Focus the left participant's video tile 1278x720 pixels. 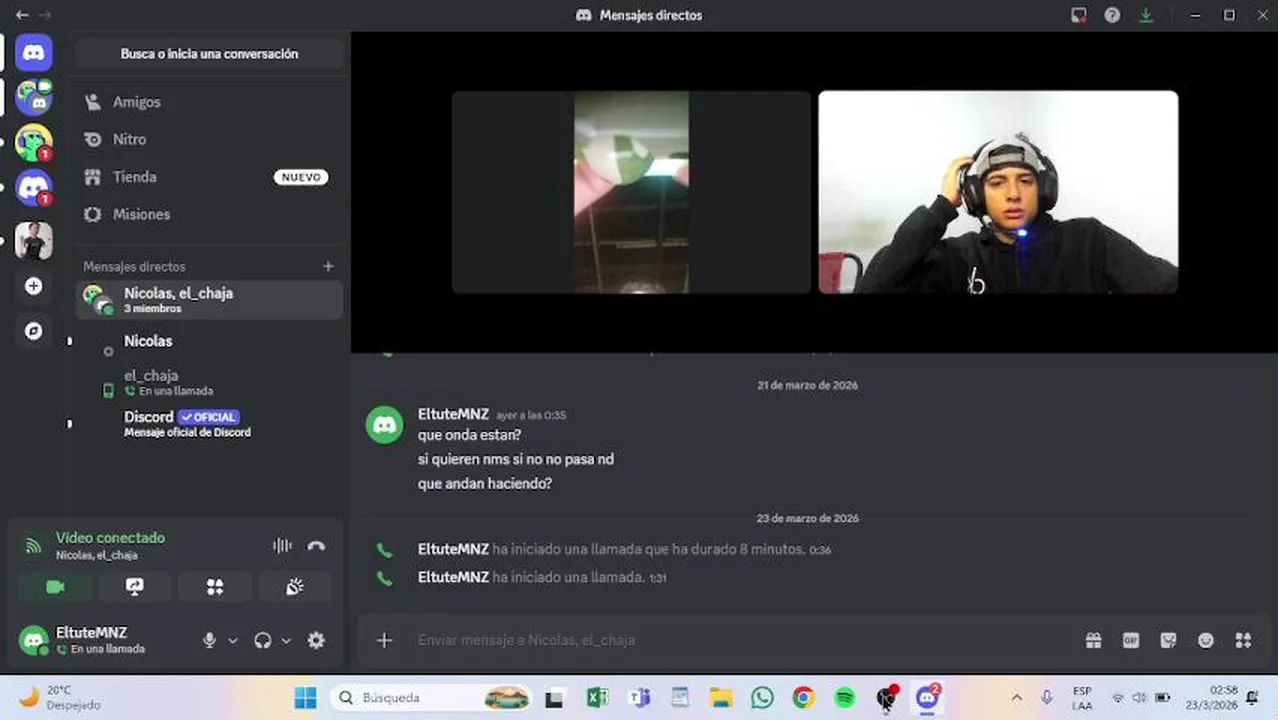click(631, 192)
